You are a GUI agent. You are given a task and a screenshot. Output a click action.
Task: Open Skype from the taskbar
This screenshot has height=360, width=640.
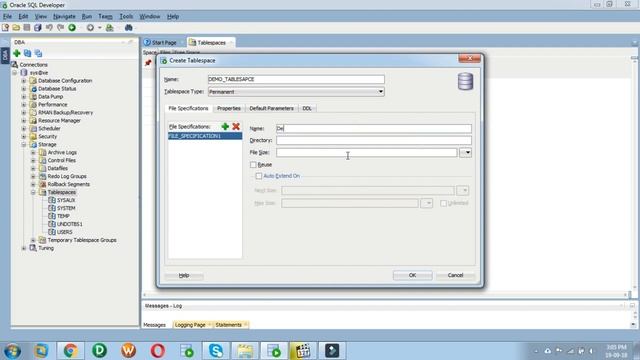tap(216, 350)
